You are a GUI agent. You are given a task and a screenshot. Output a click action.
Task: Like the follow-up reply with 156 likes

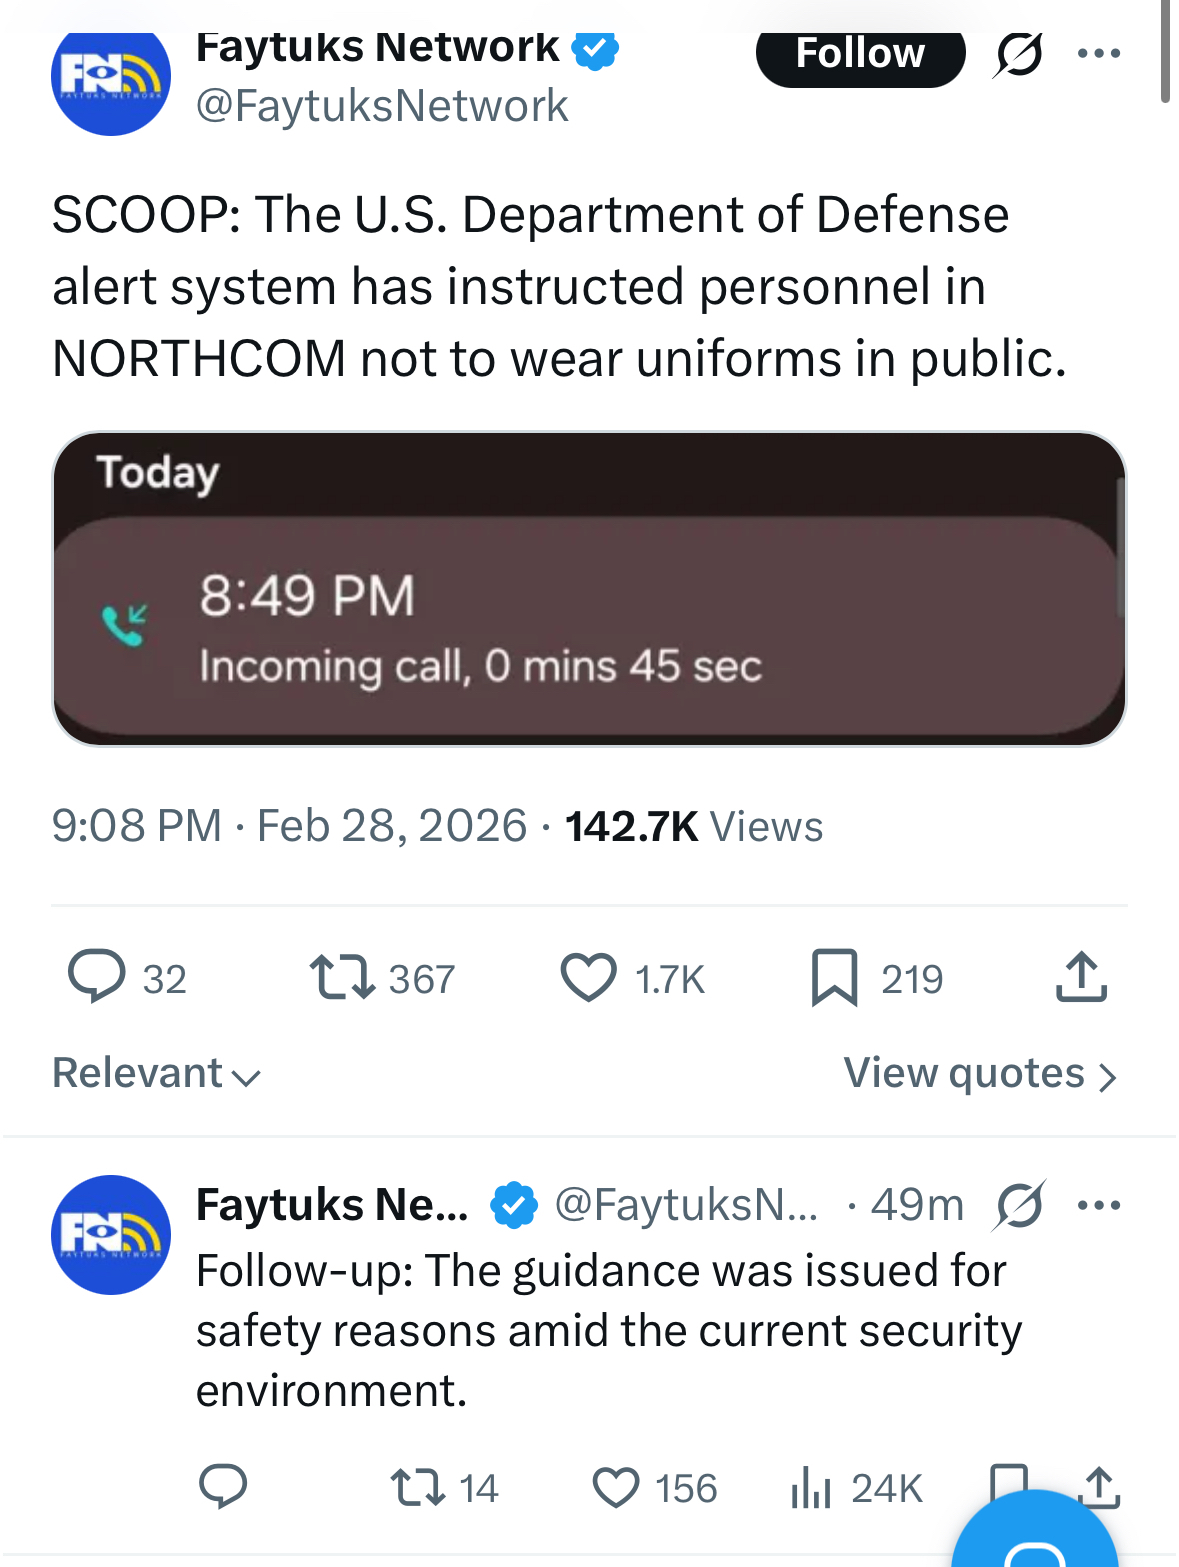point(616,1487)
